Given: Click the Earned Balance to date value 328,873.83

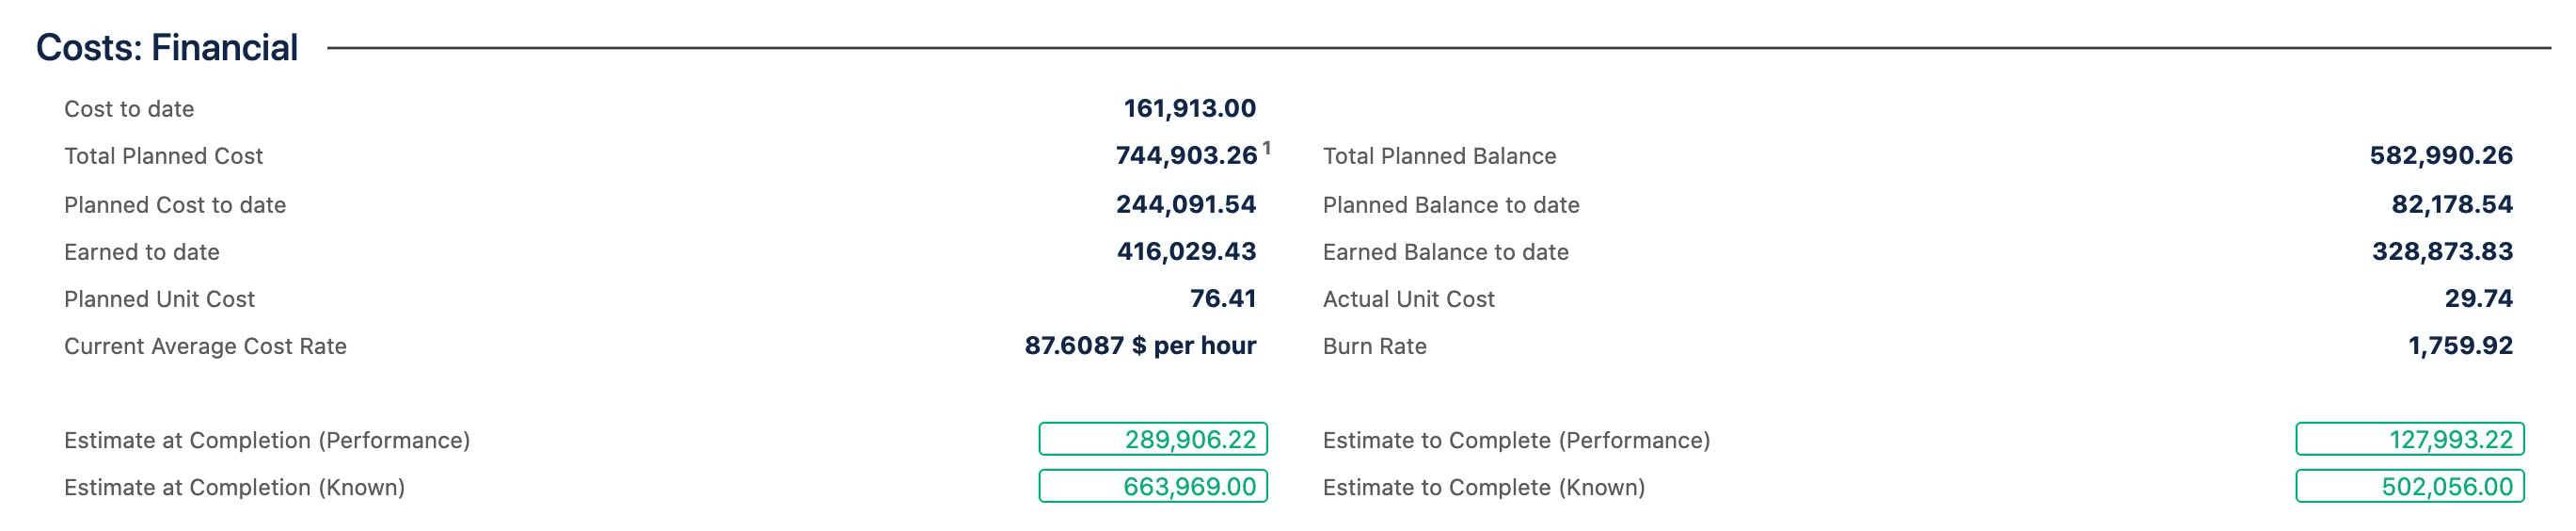Looking at the screenshot, I should click(x=2442, y=251).
